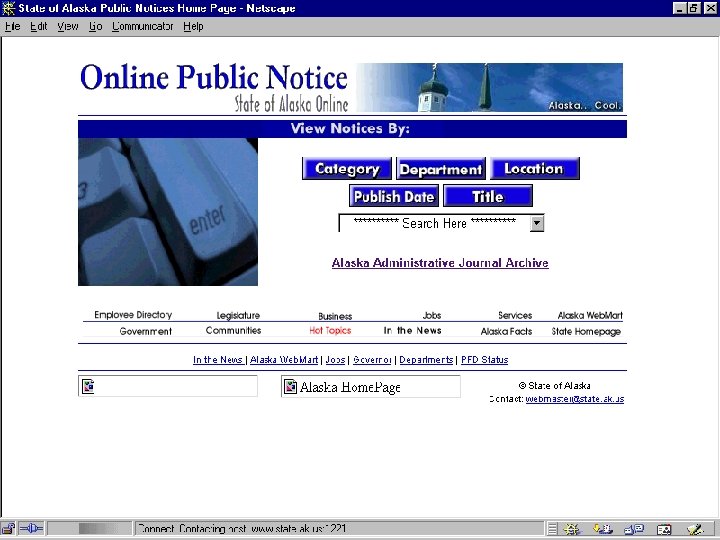Click Alaska WebMart in navigation banner
This screenshot has width=720, height=540.
coord(590,315)
